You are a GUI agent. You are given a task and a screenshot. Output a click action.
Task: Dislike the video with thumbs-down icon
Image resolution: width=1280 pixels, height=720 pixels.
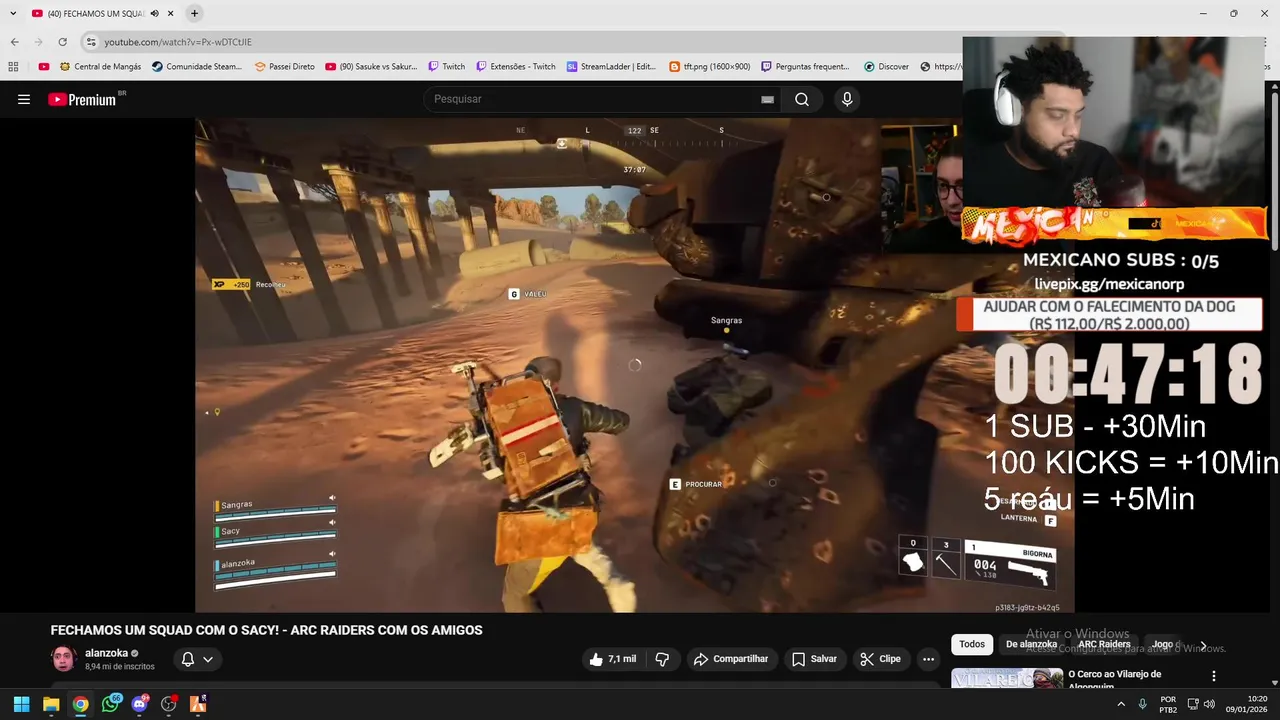662,659
